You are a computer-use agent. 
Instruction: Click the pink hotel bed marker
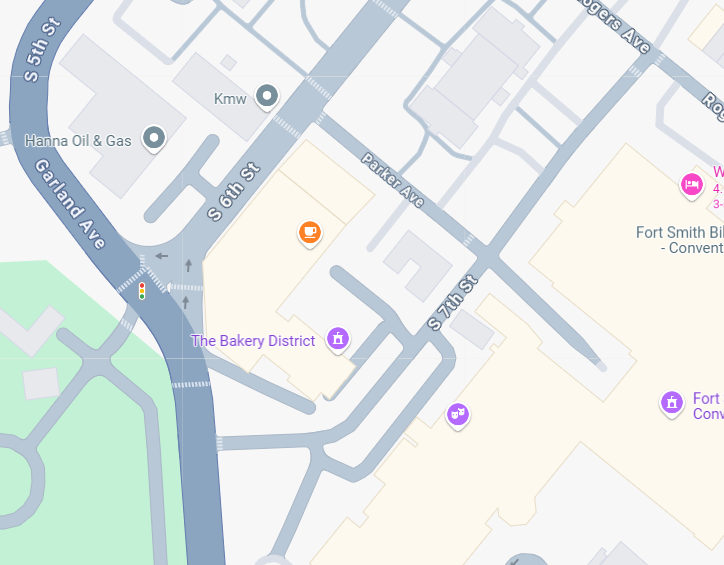pyautogui.click(x=692, y=186)
